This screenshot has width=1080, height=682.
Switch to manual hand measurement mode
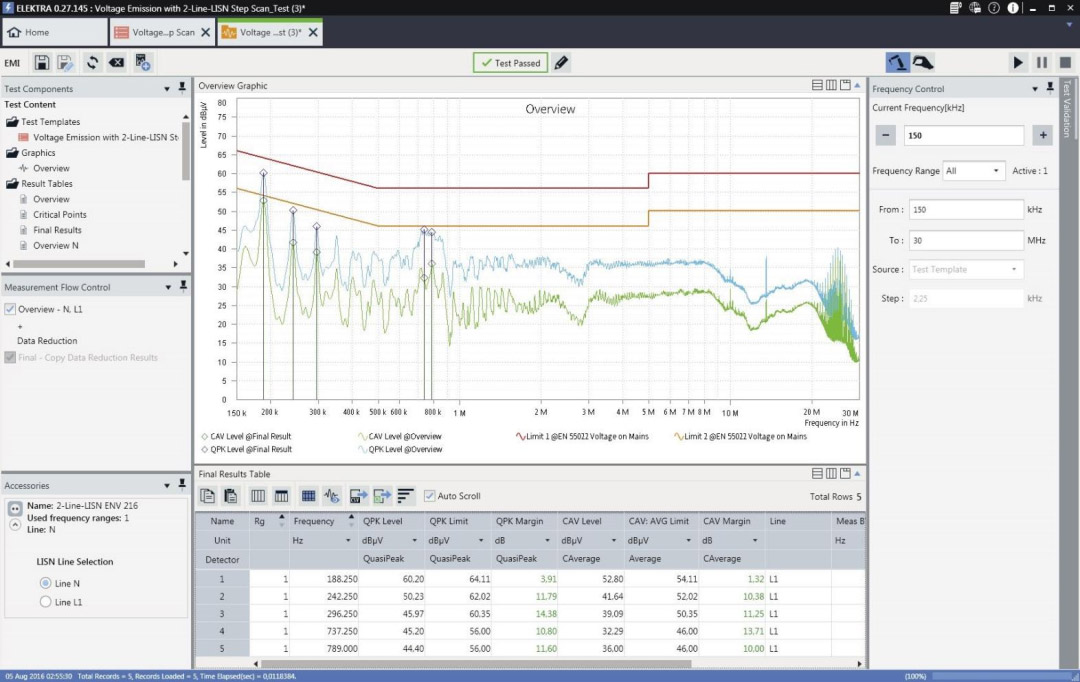923,62
